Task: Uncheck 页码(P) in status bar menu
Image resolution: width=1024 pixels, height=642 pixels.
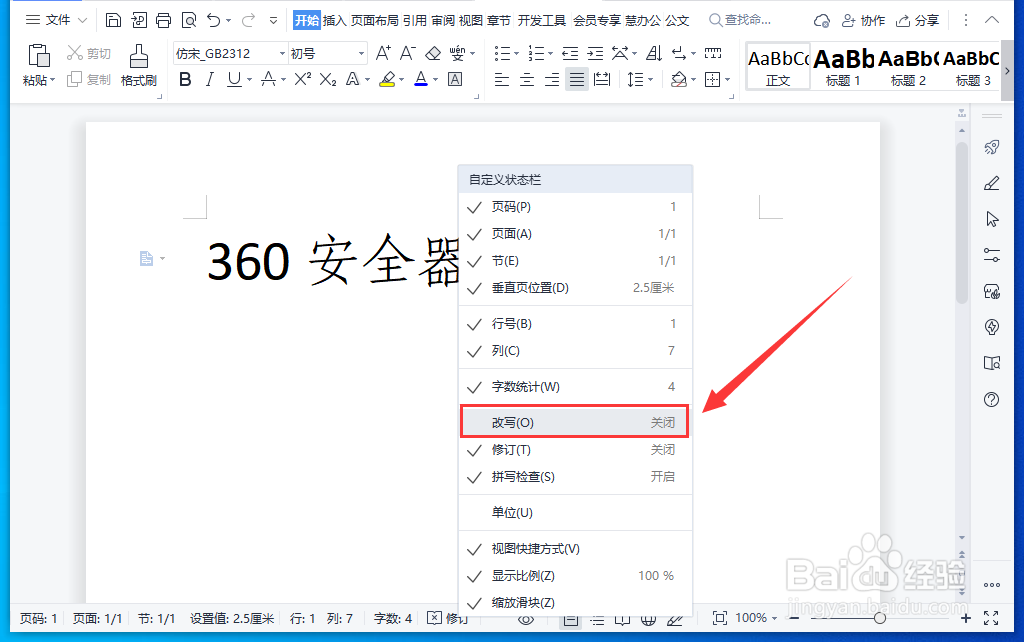Action: coord(575,207)
